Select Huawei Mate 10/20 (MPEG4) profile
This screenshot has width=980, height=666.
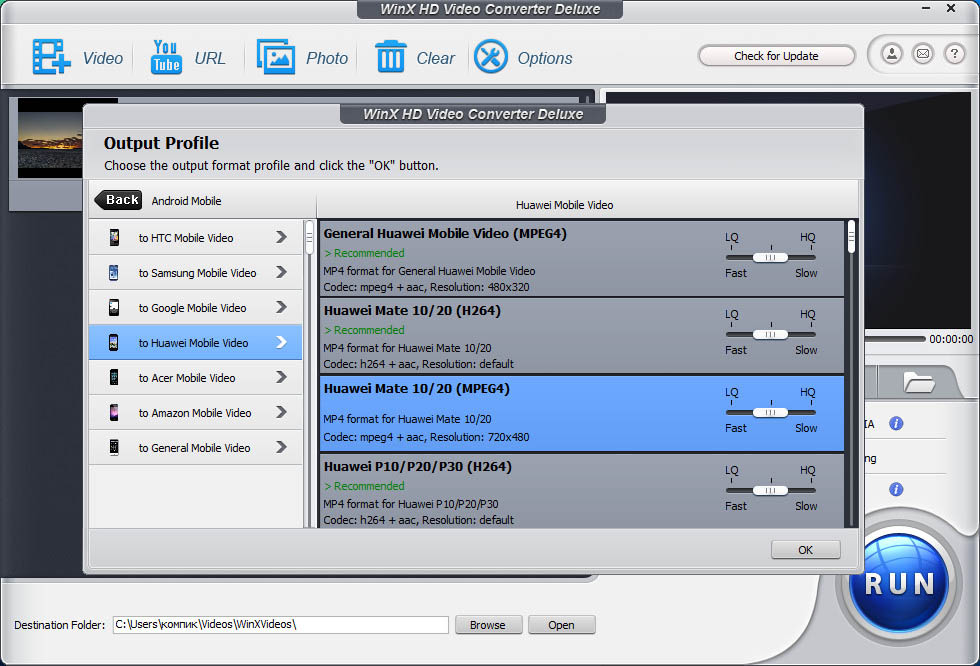582,414
